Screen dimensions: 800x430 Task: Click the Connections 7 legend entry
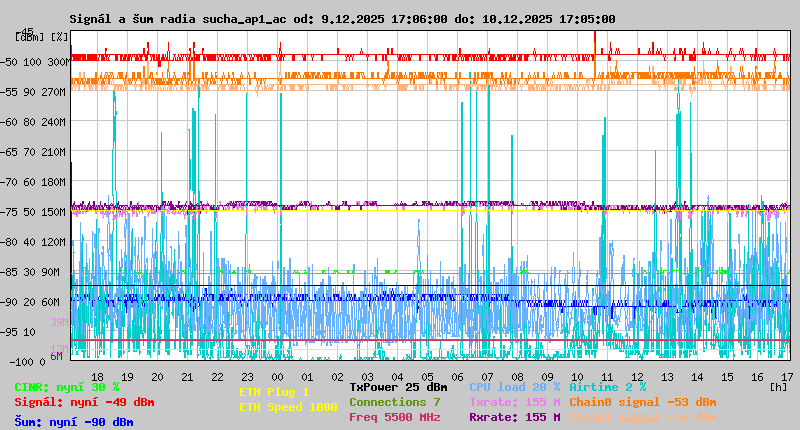click(394, 402)
